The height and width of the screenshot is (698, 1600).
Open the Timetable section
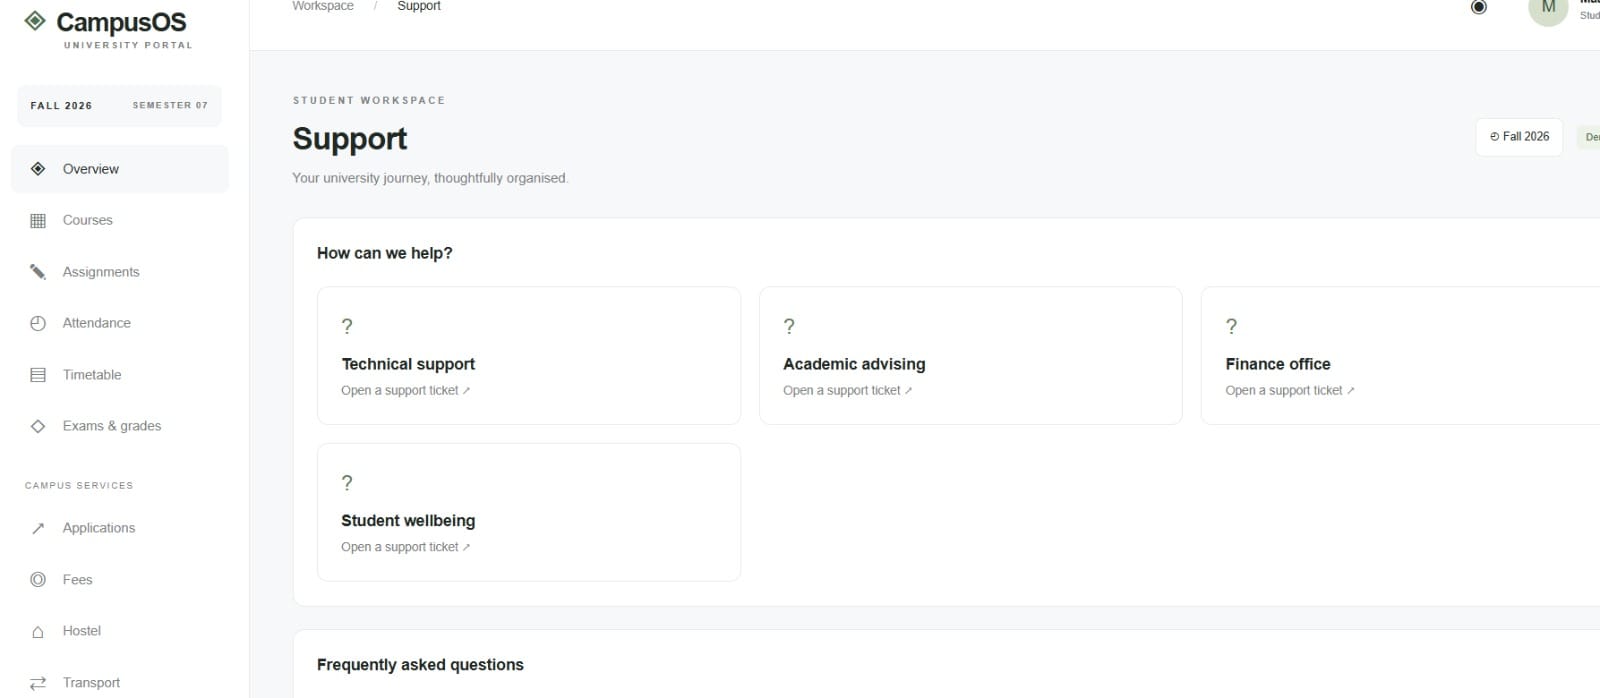pos(120,375)
